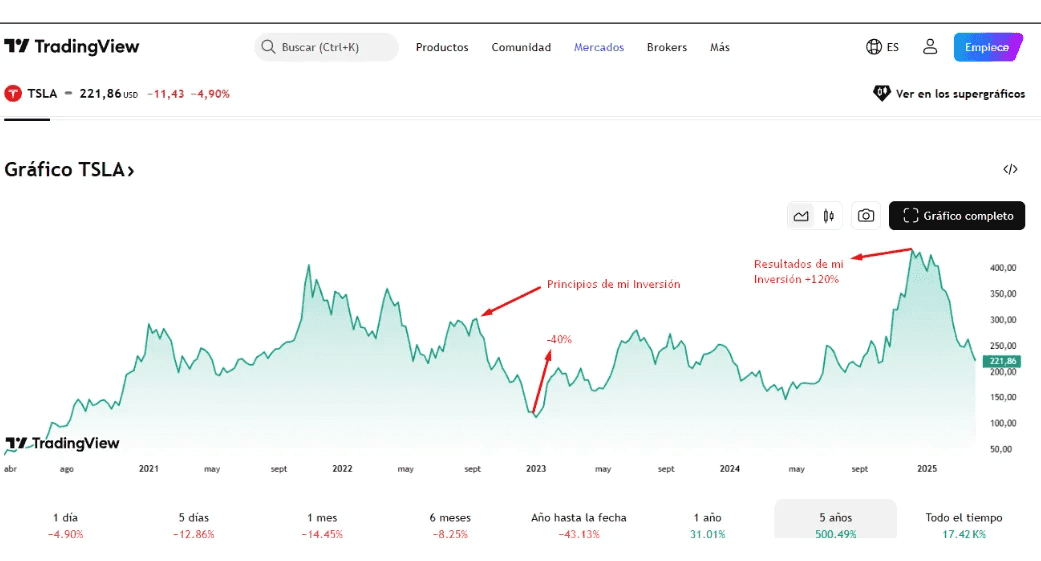Expand the Productos menu

442,47
